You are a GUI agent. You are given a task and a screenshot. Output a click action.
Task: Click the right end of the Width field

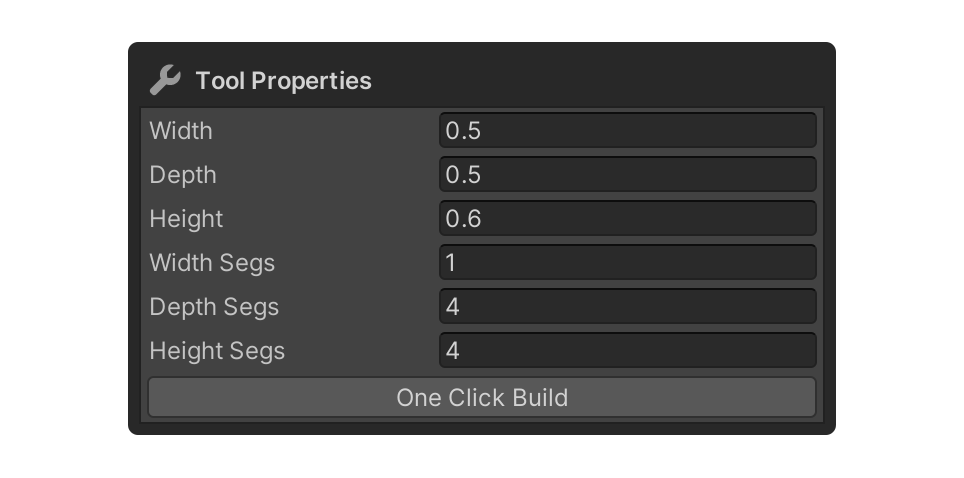pos(800,131)
